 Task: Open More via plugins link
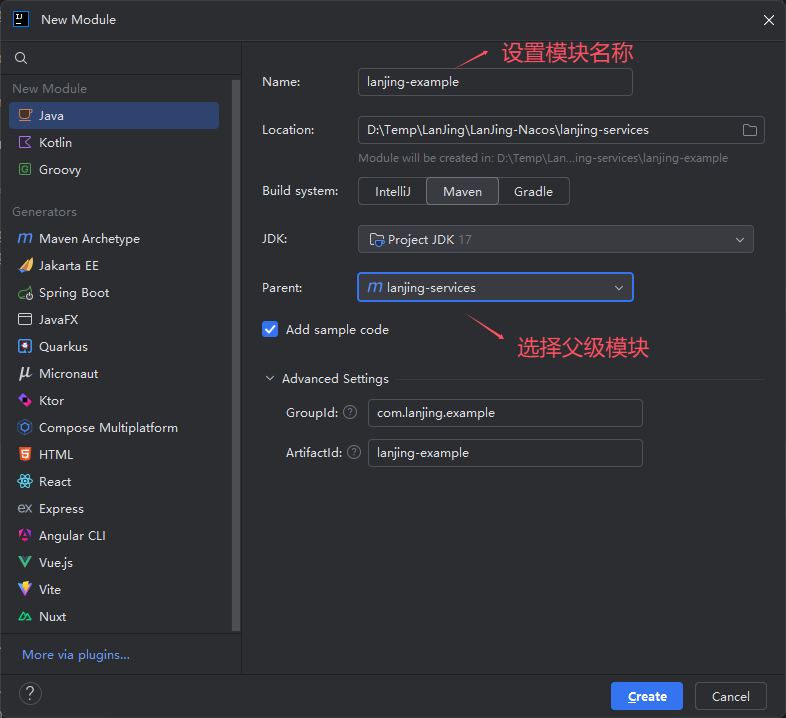click(76, 655)
